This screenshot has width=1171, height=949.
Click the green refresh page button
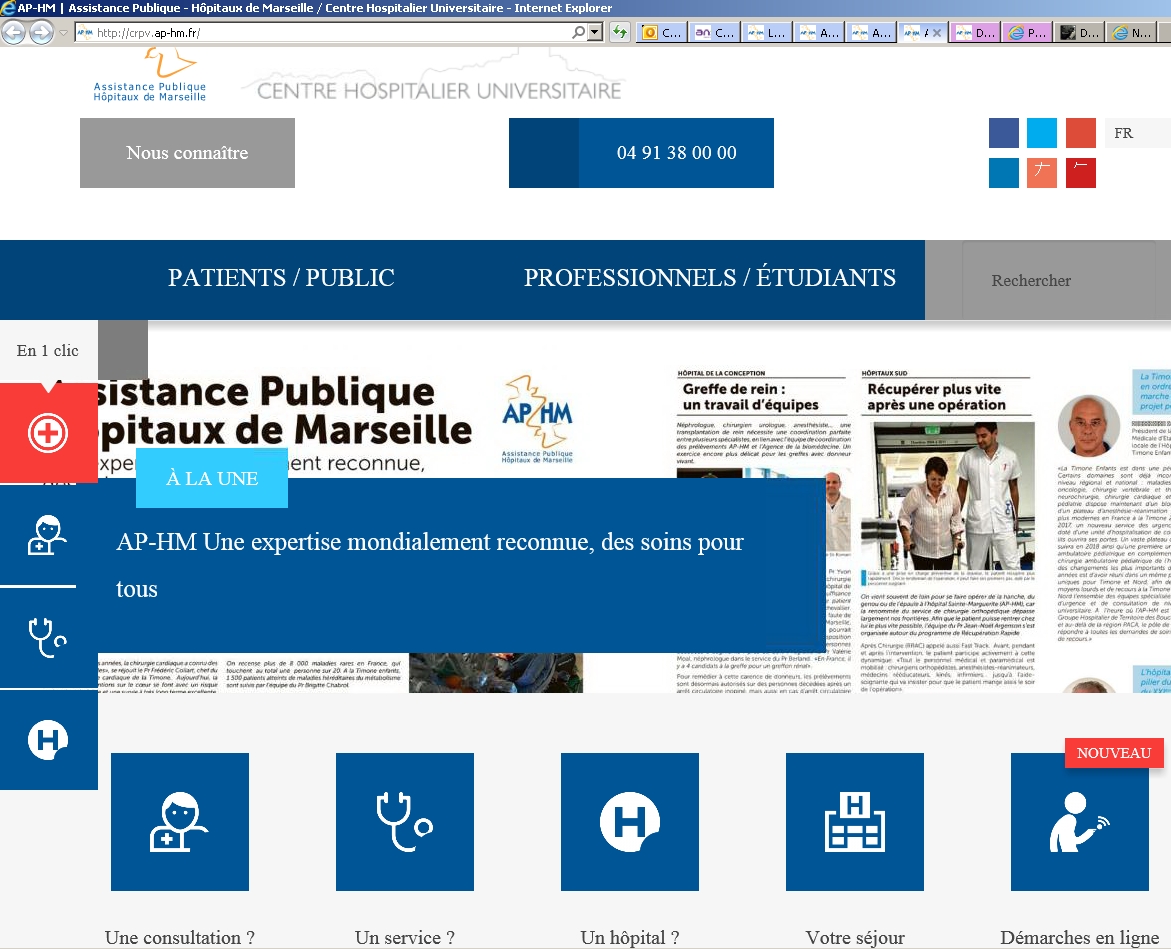tap(620, 32)
